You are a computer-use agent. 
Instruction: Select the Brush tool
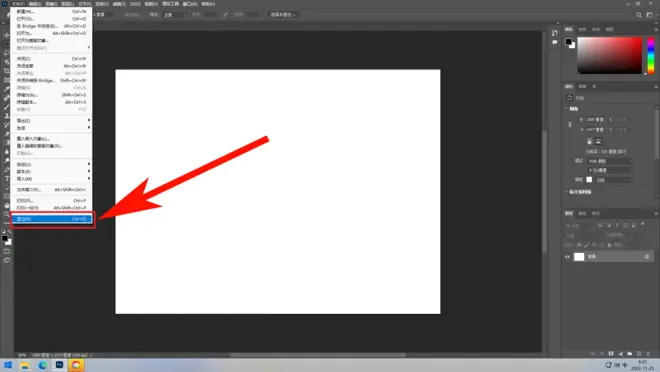6,106
